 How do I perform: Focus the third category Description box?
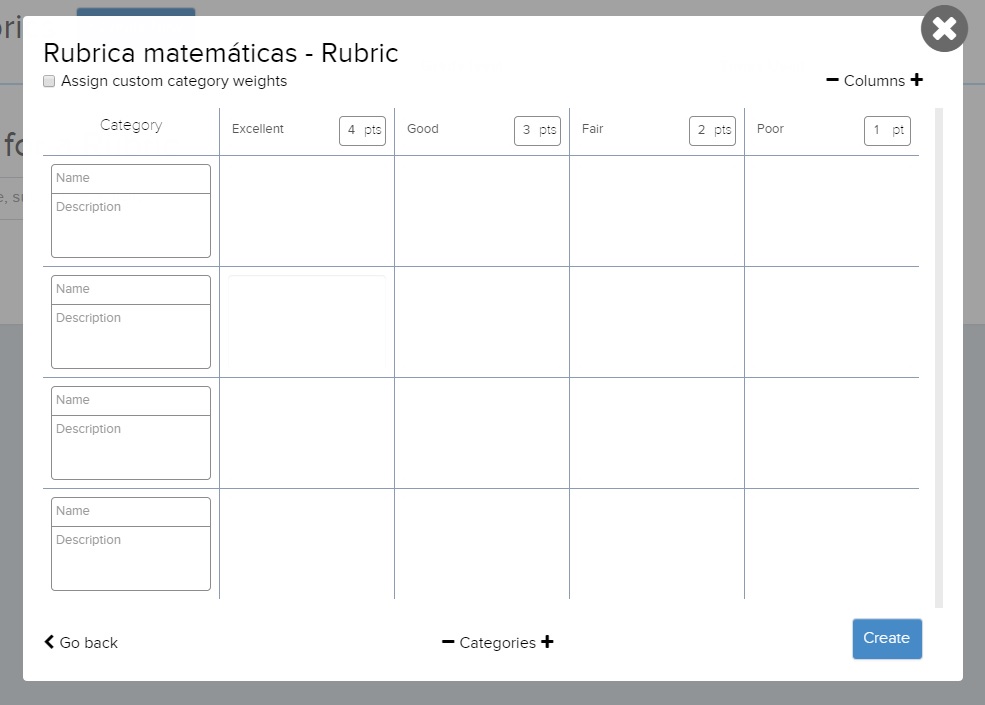(131, 447)
